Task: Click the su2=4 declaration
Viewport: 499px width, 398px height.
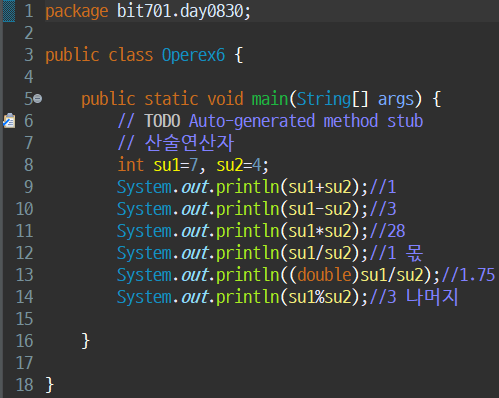Action: click(239, 165)
